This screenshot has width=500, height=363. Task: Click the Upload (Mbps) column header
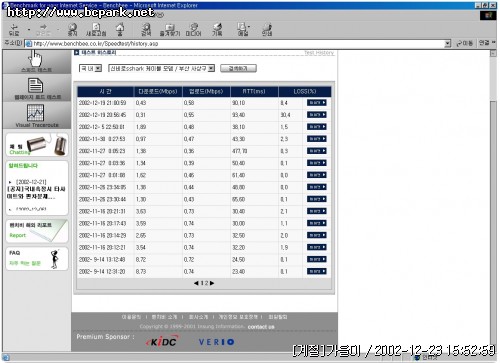coord(206,91)
